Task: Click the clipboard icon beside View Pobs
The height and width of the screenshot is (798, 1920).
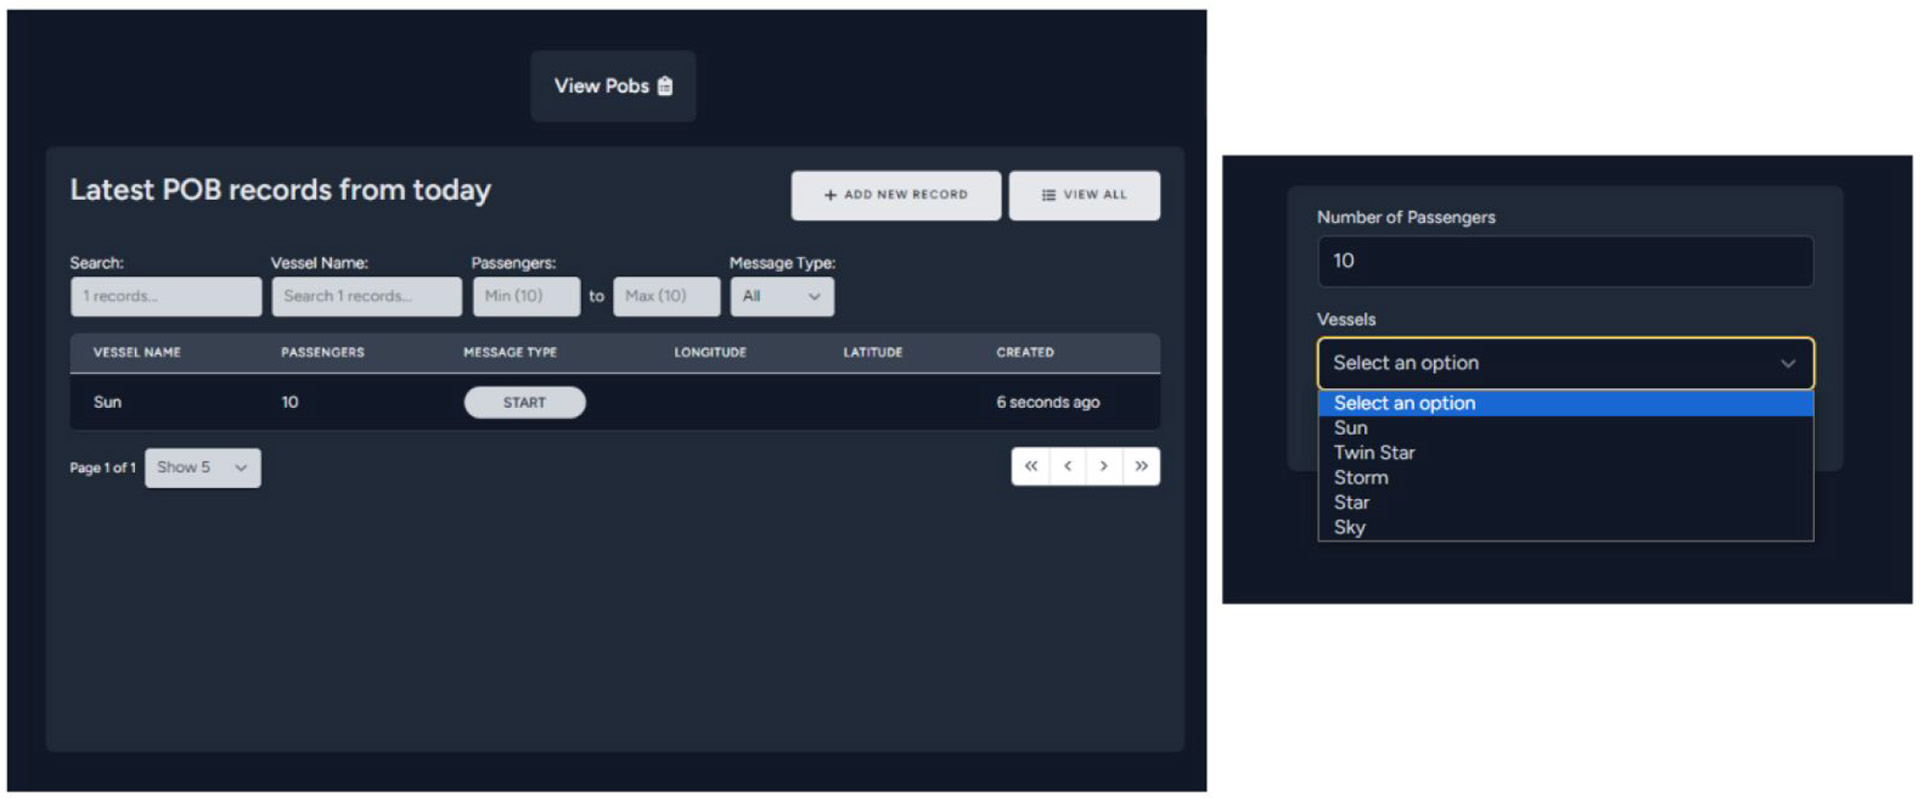Action: click(665, 86)
